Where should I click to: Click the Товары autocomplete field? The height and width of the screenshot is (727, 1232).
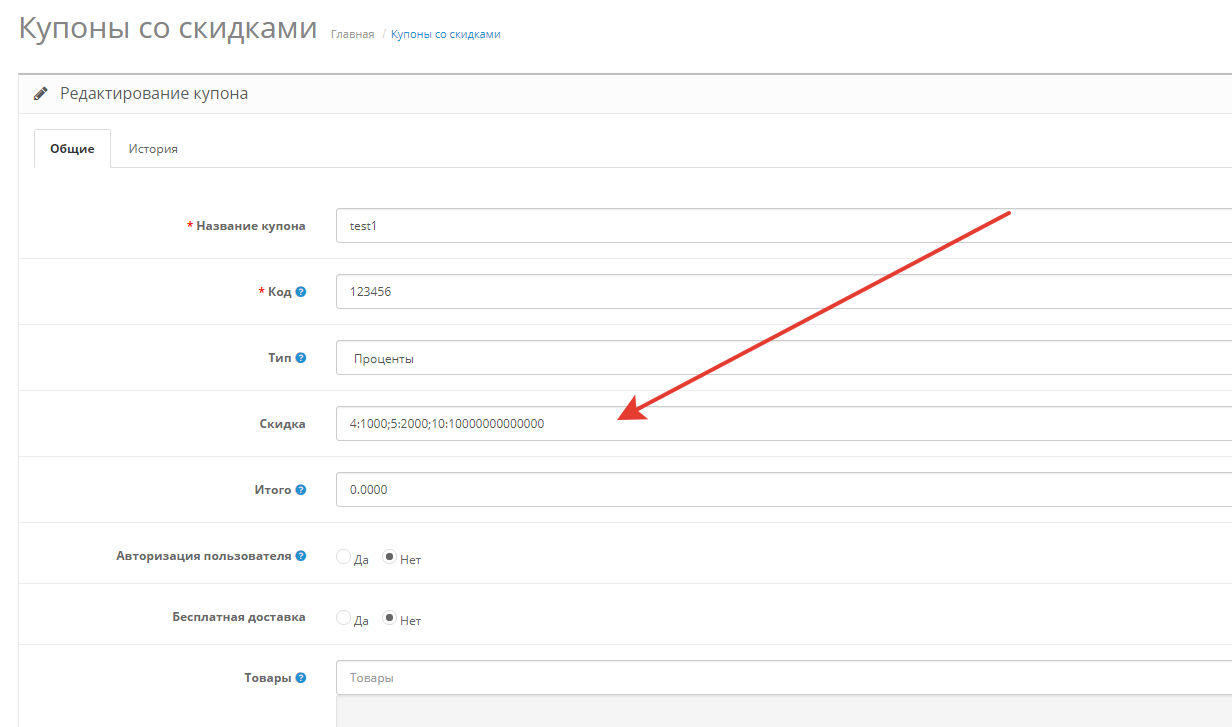pyautogui.click(x=780, y=678)
